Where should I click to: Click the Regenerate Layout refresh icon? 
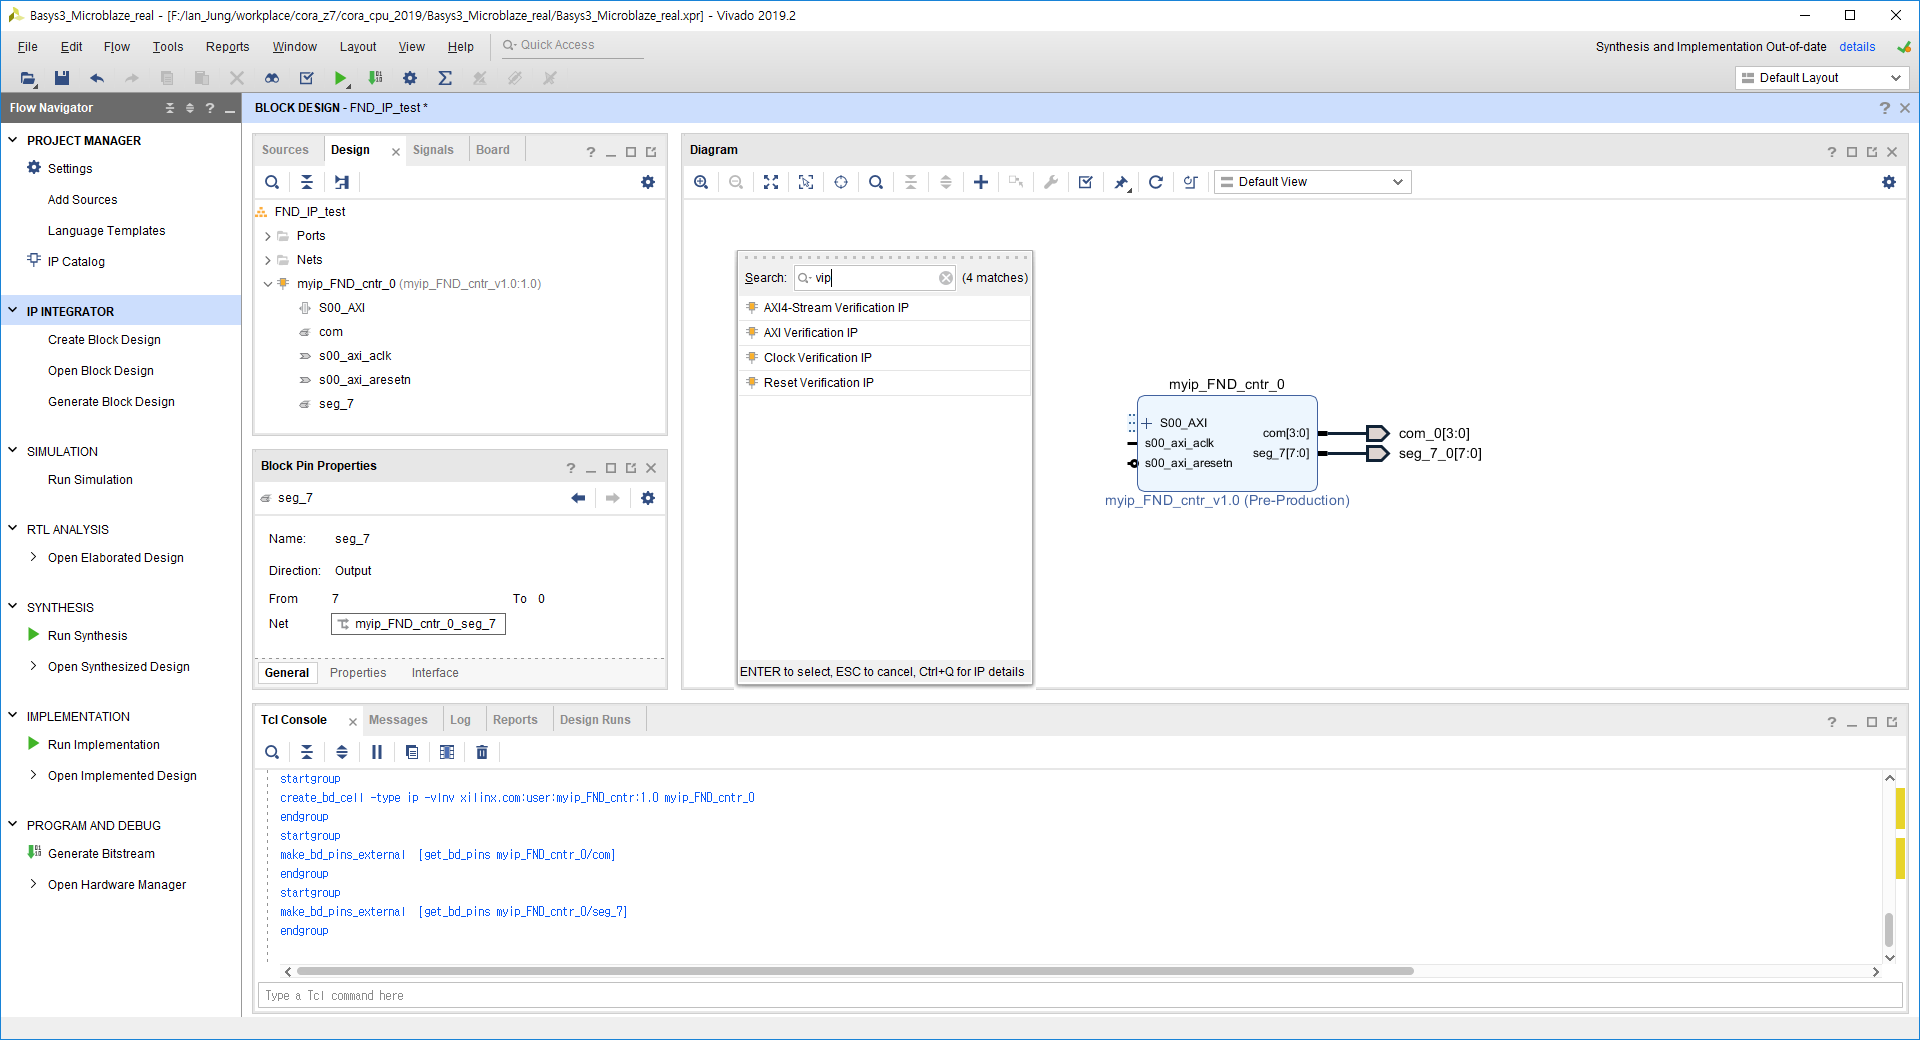pos(1156,182)
